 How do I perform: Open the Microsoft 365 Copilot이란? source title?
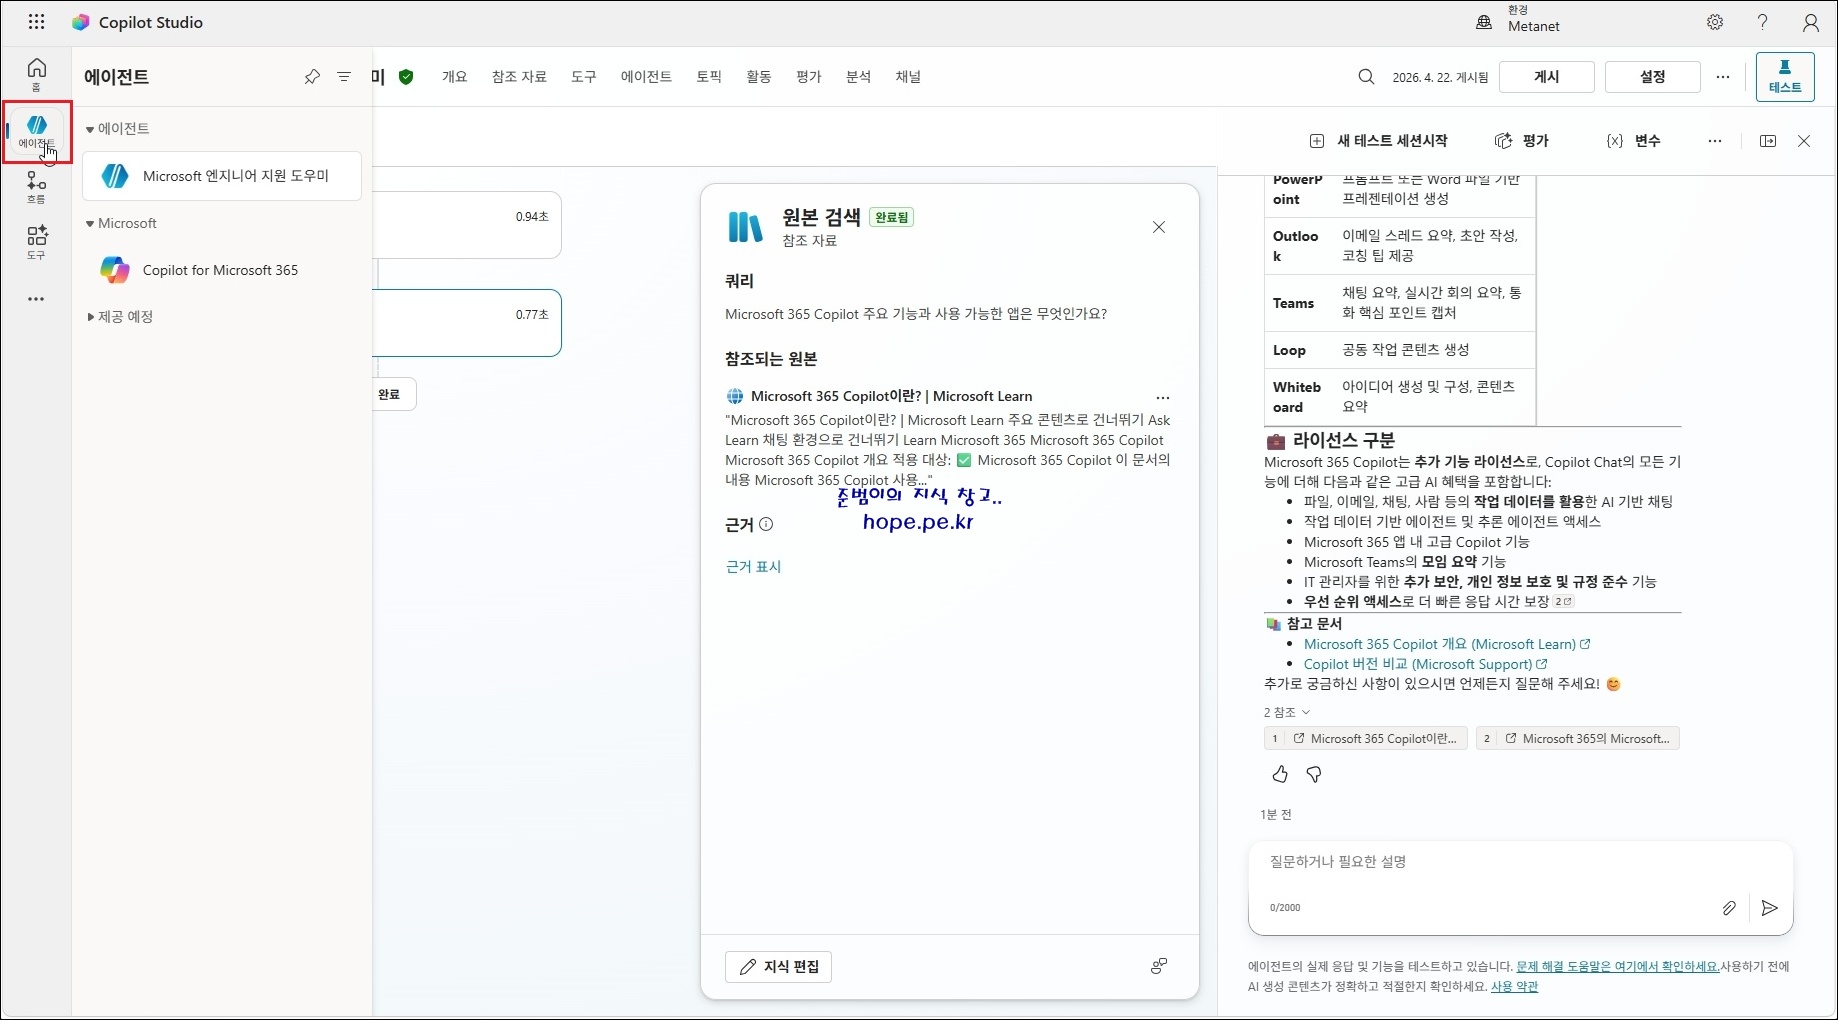click(x=891, y=396)
